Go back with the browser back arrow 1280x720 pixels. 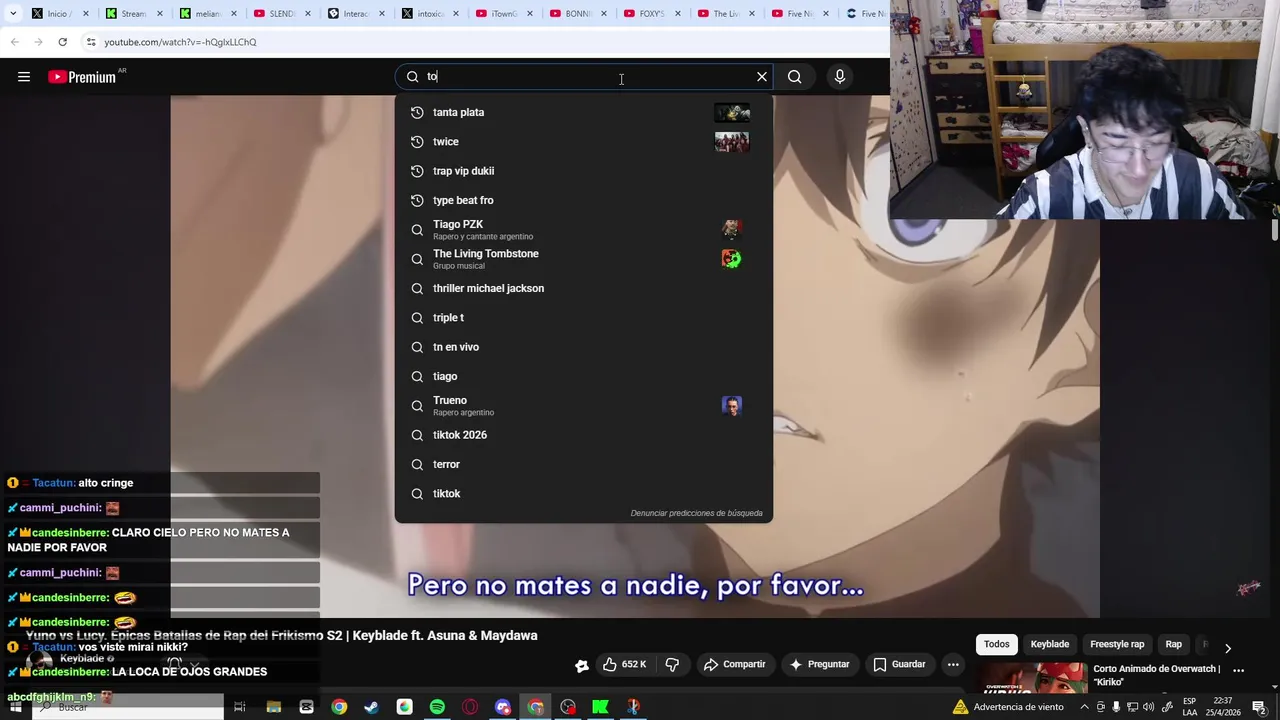14,42
